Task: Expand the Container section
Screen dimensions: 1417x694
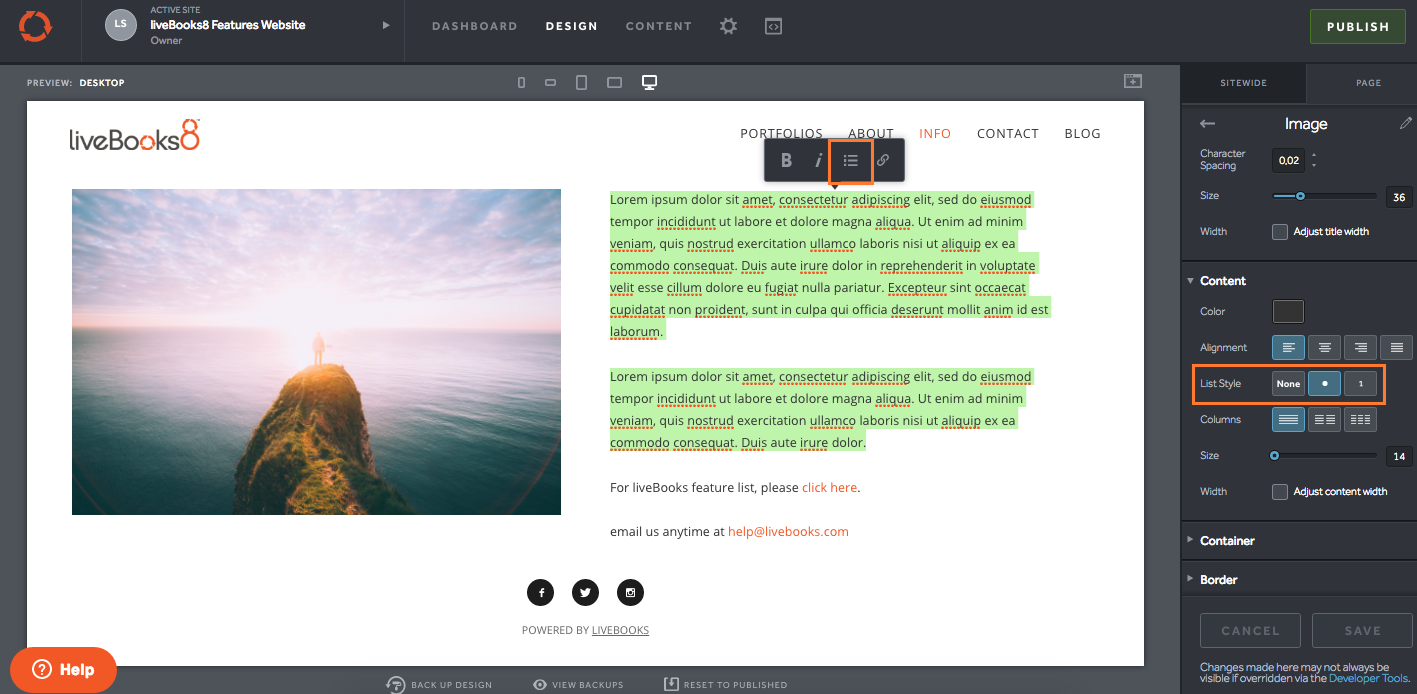Action: [x=1227, y=541]
